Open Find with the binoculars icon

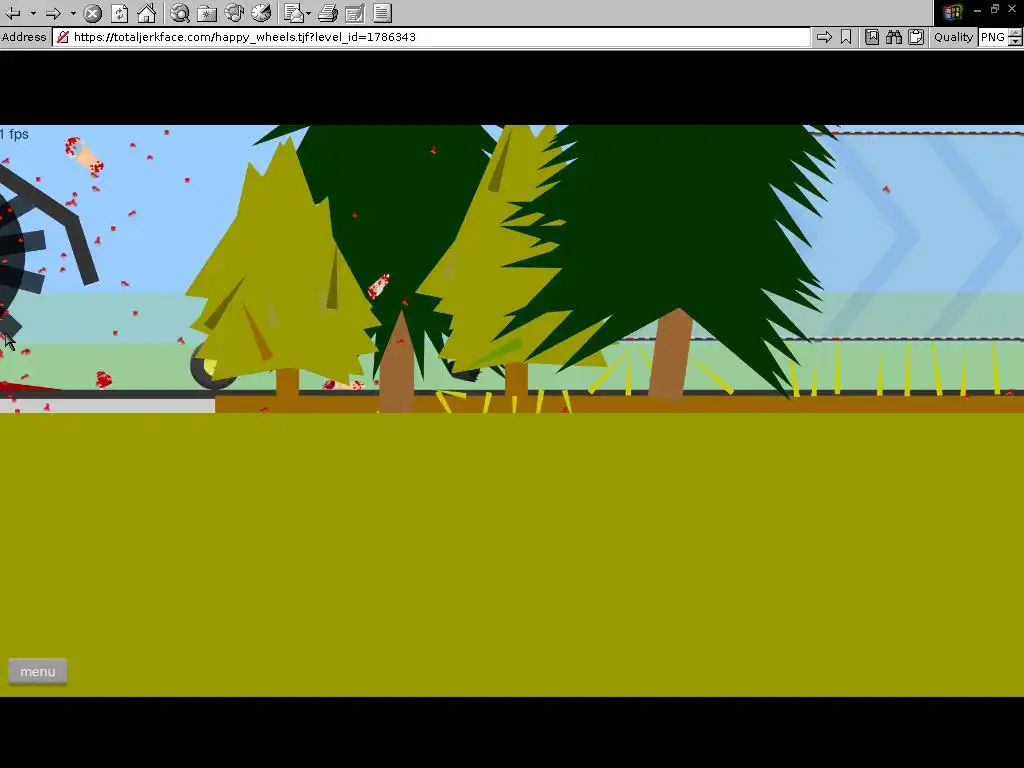point(894,37)
